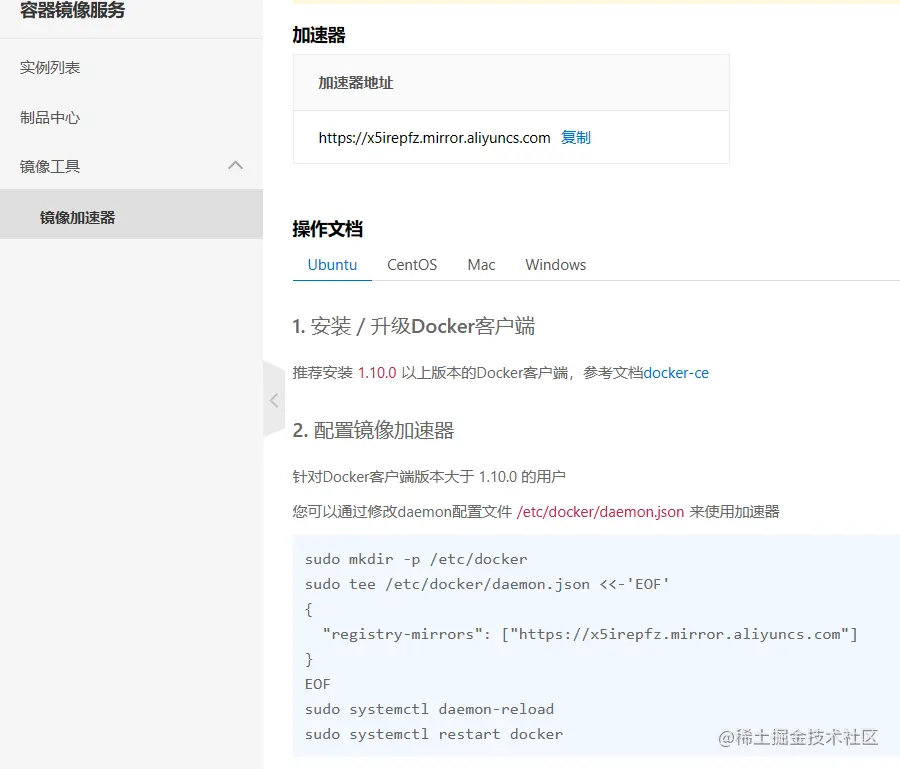
Task: Collapse the 镜像工具 menu chevron
Action: point(235,166)
